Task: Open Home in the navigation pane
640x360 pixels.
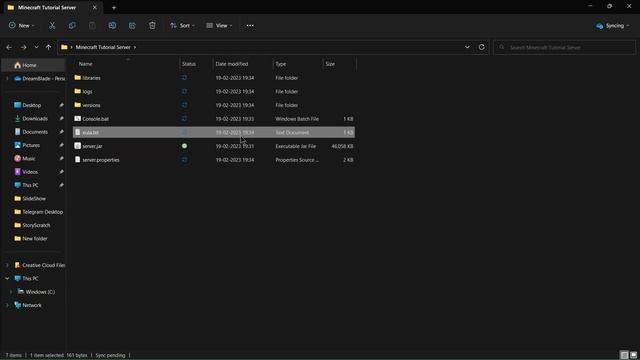Action: click(x=33, y=65)
